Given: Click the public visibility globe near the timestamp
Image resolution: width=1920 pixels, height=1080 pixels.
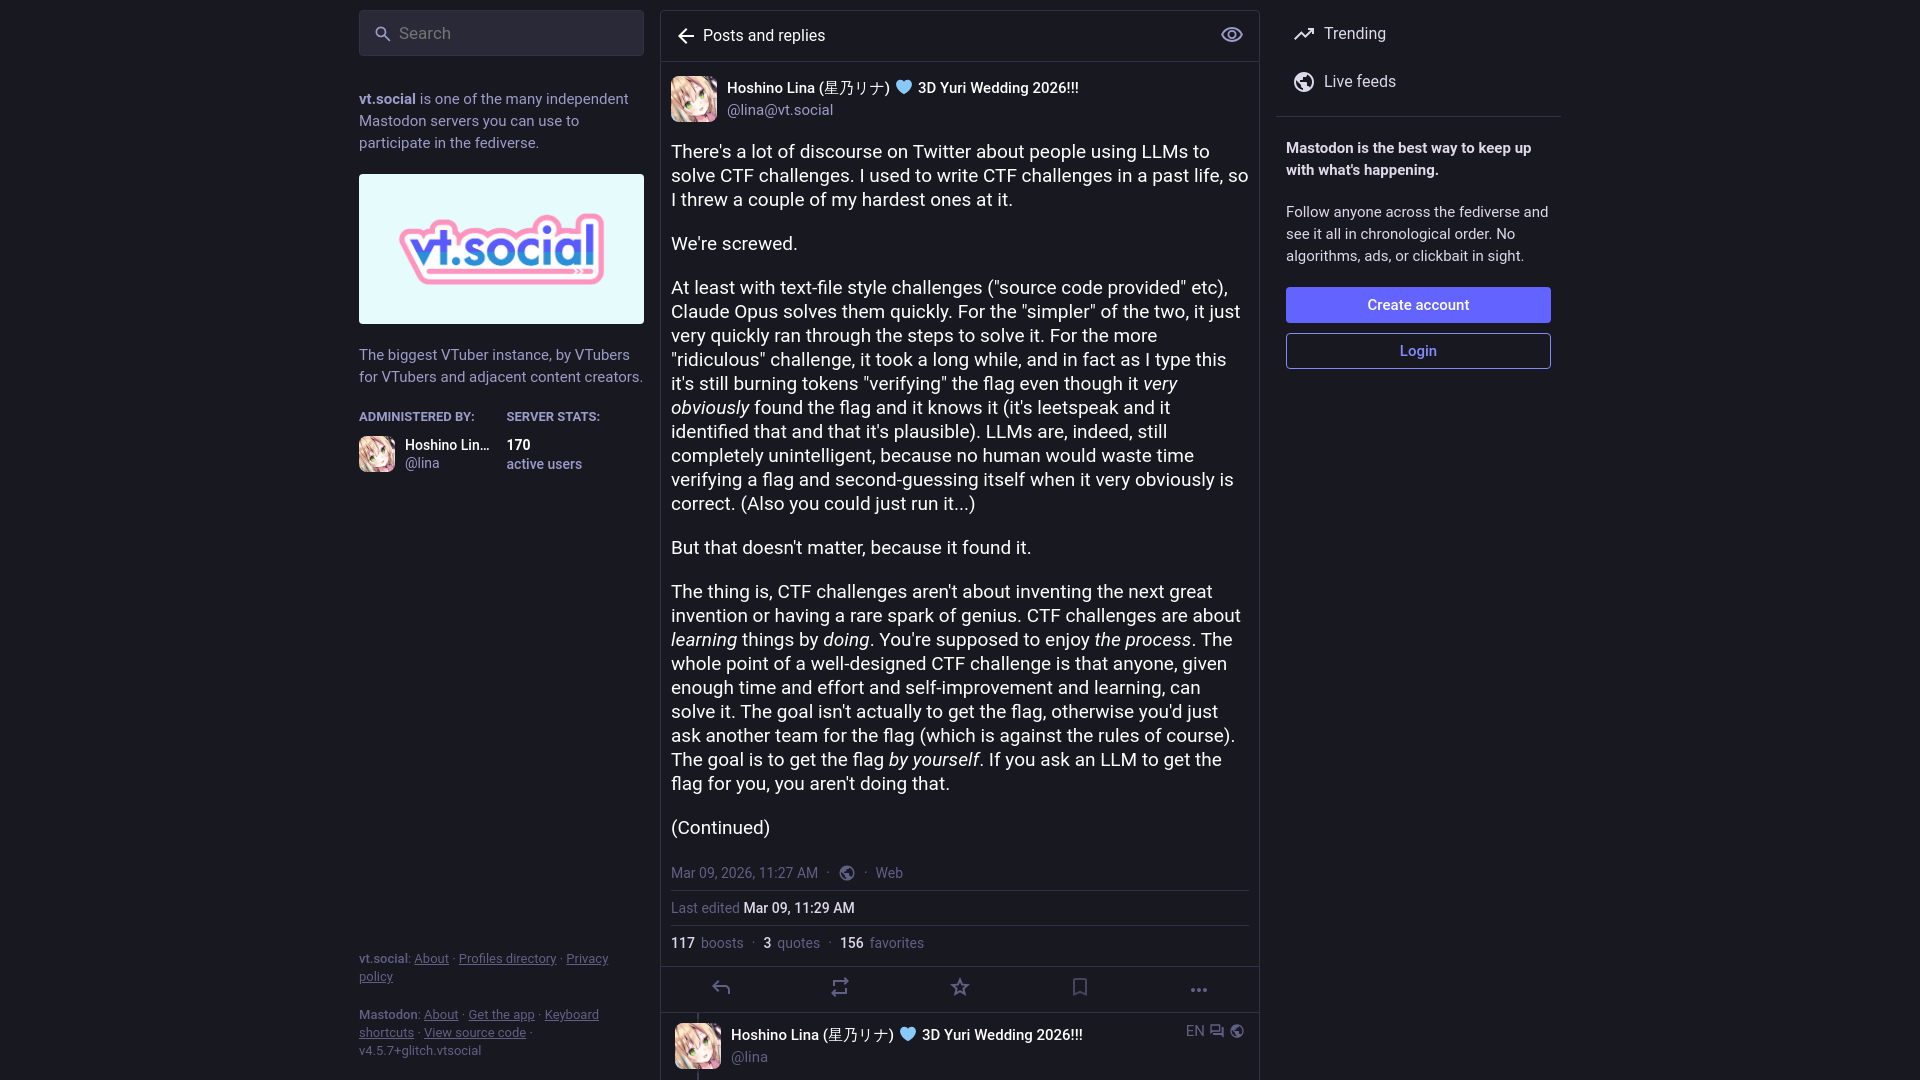Looking at the screenshot, I should 847,873.
